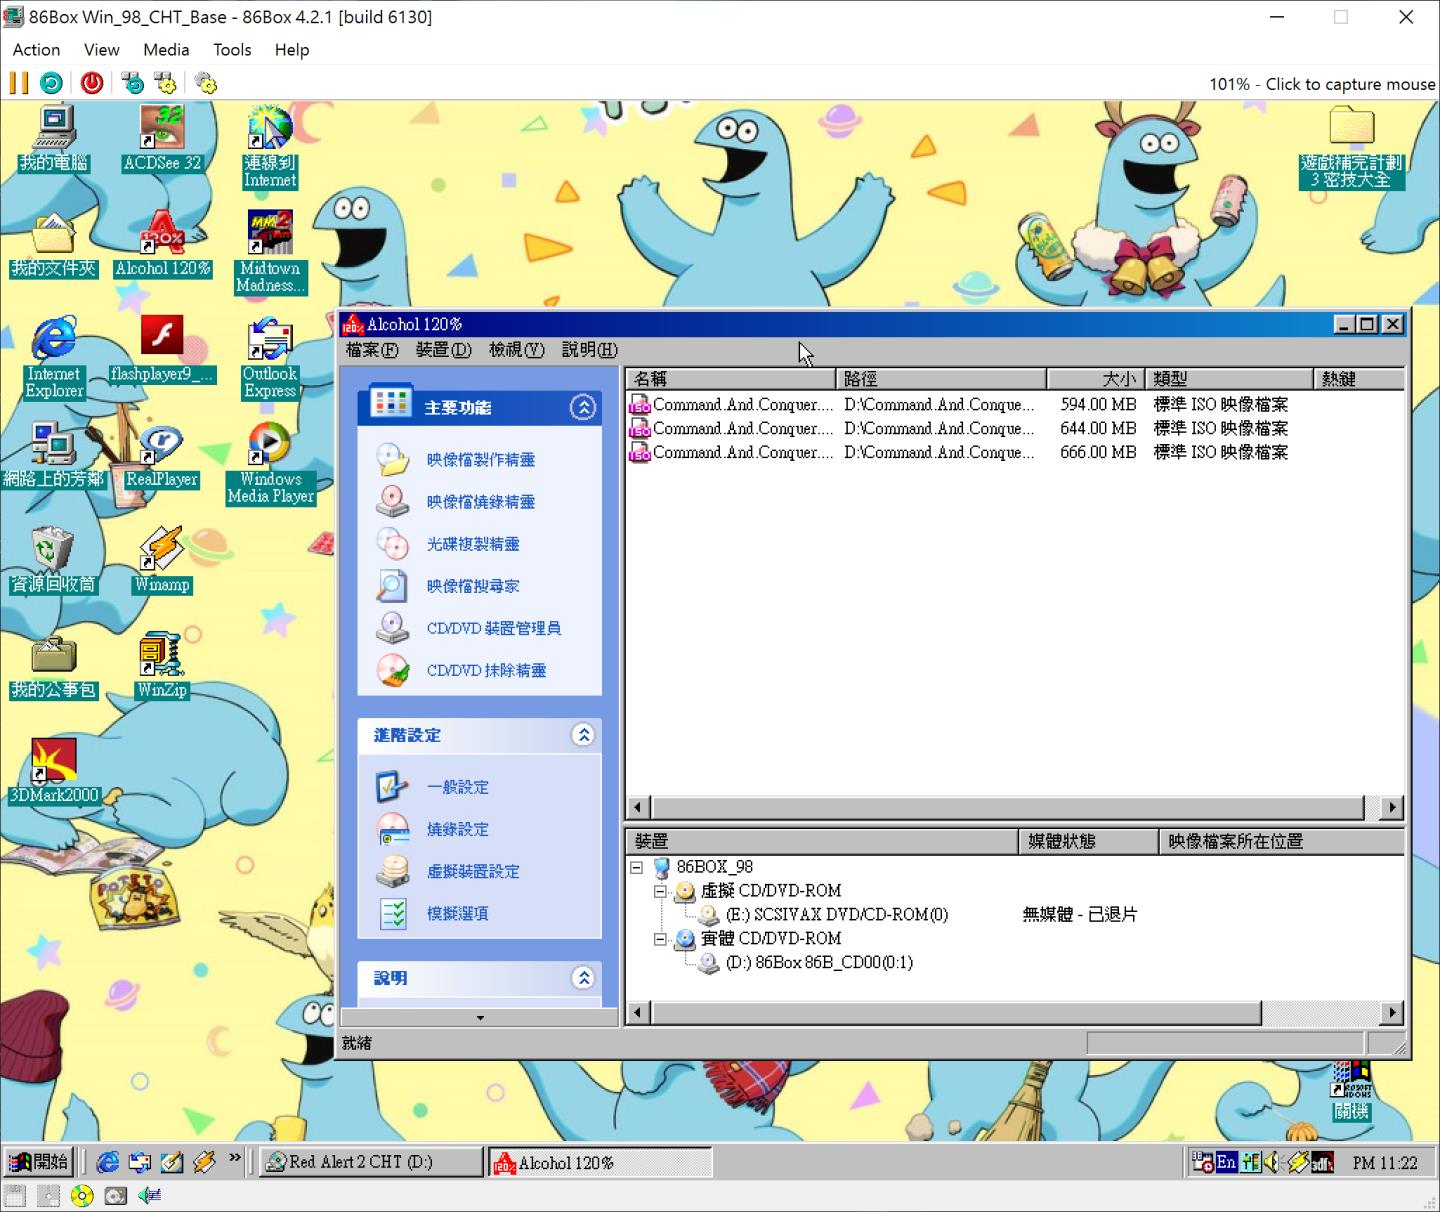Select the Midtown Madness desktop shortcut
Viewport: 1440px width, 1212px height.
pos(270,252)
